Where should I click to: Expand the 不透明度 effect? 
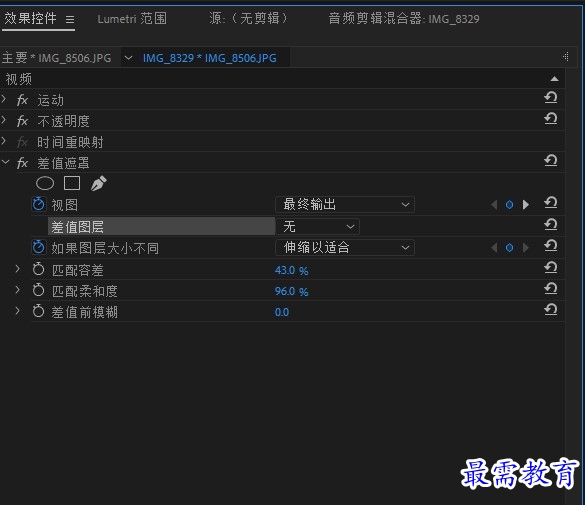(x=4, y=120)
